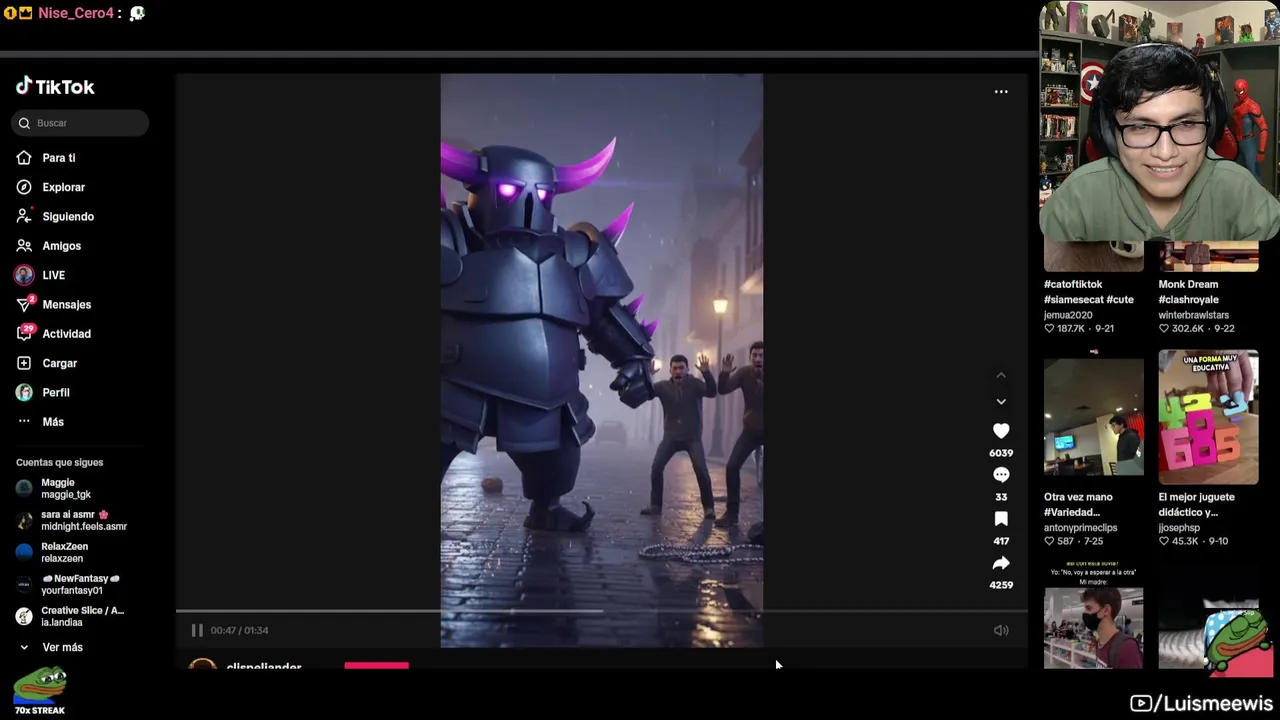The image size is (1280, 720).
Task: Go to next video with down chevron
Action: (x=1001, y=401)
